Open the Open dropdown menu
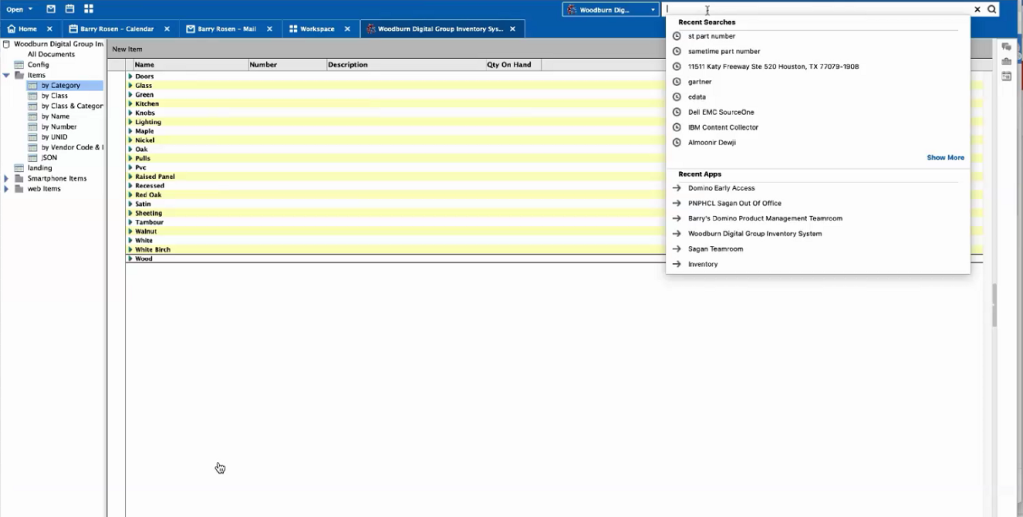The height and width of the screenshot is (517, 1023). [18, 9]
